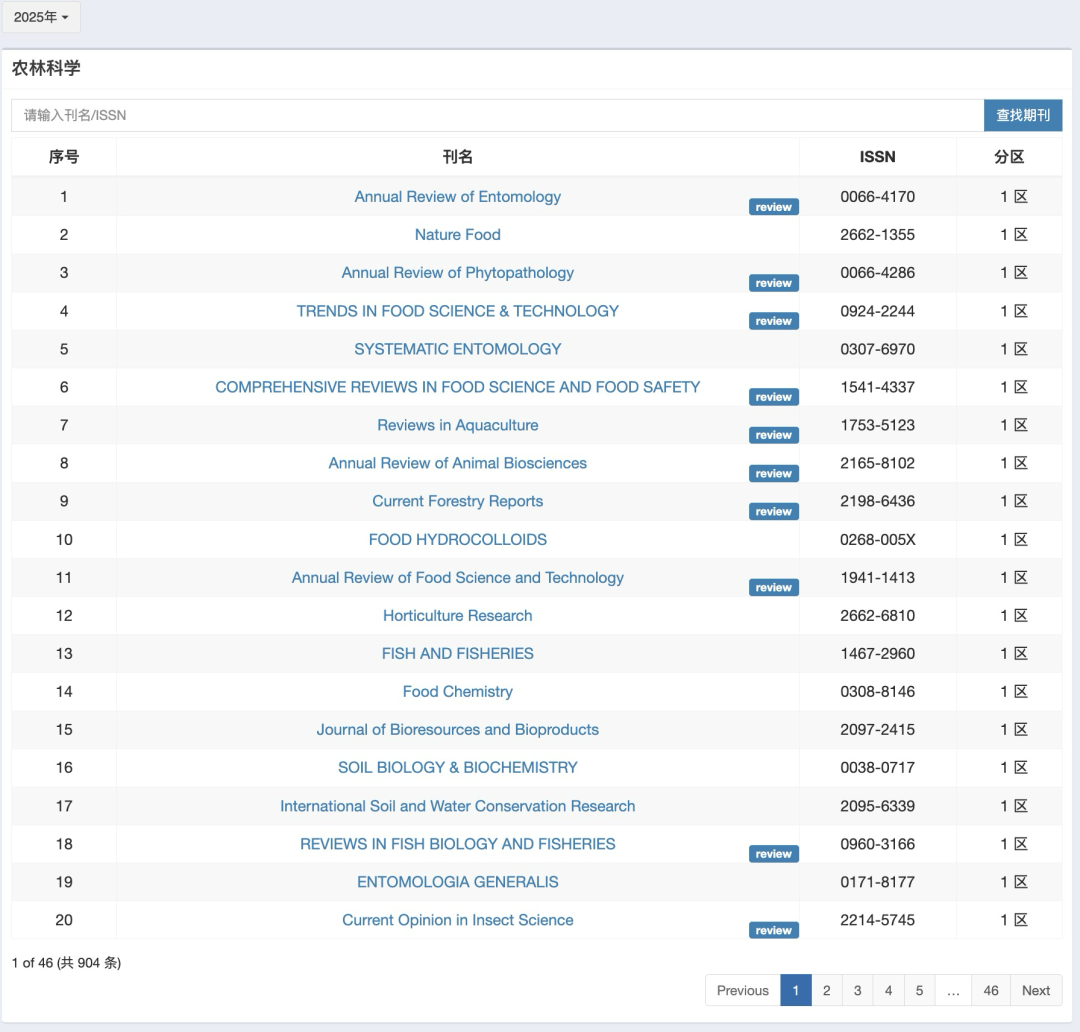
Task: Open SYSTEMATIC ENTOMOLOGY journal link
Action: click(457, 349)
